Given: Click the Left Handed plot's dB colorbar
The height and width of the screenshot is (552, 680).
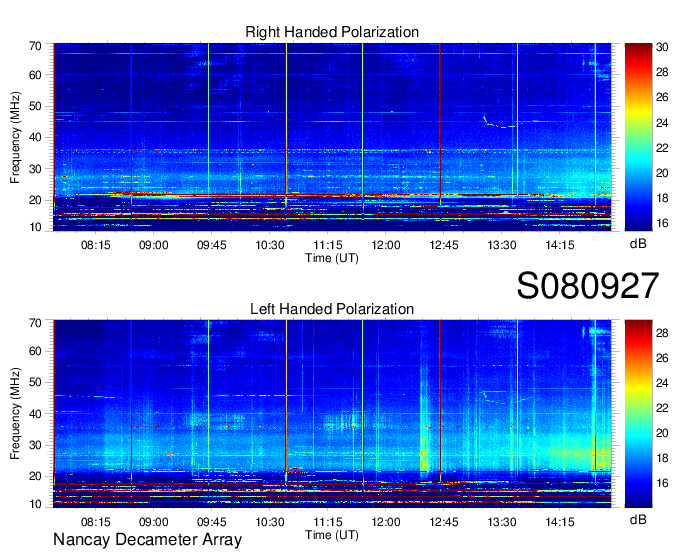Looking at the screenshot, I should click(x=638, y=414).
